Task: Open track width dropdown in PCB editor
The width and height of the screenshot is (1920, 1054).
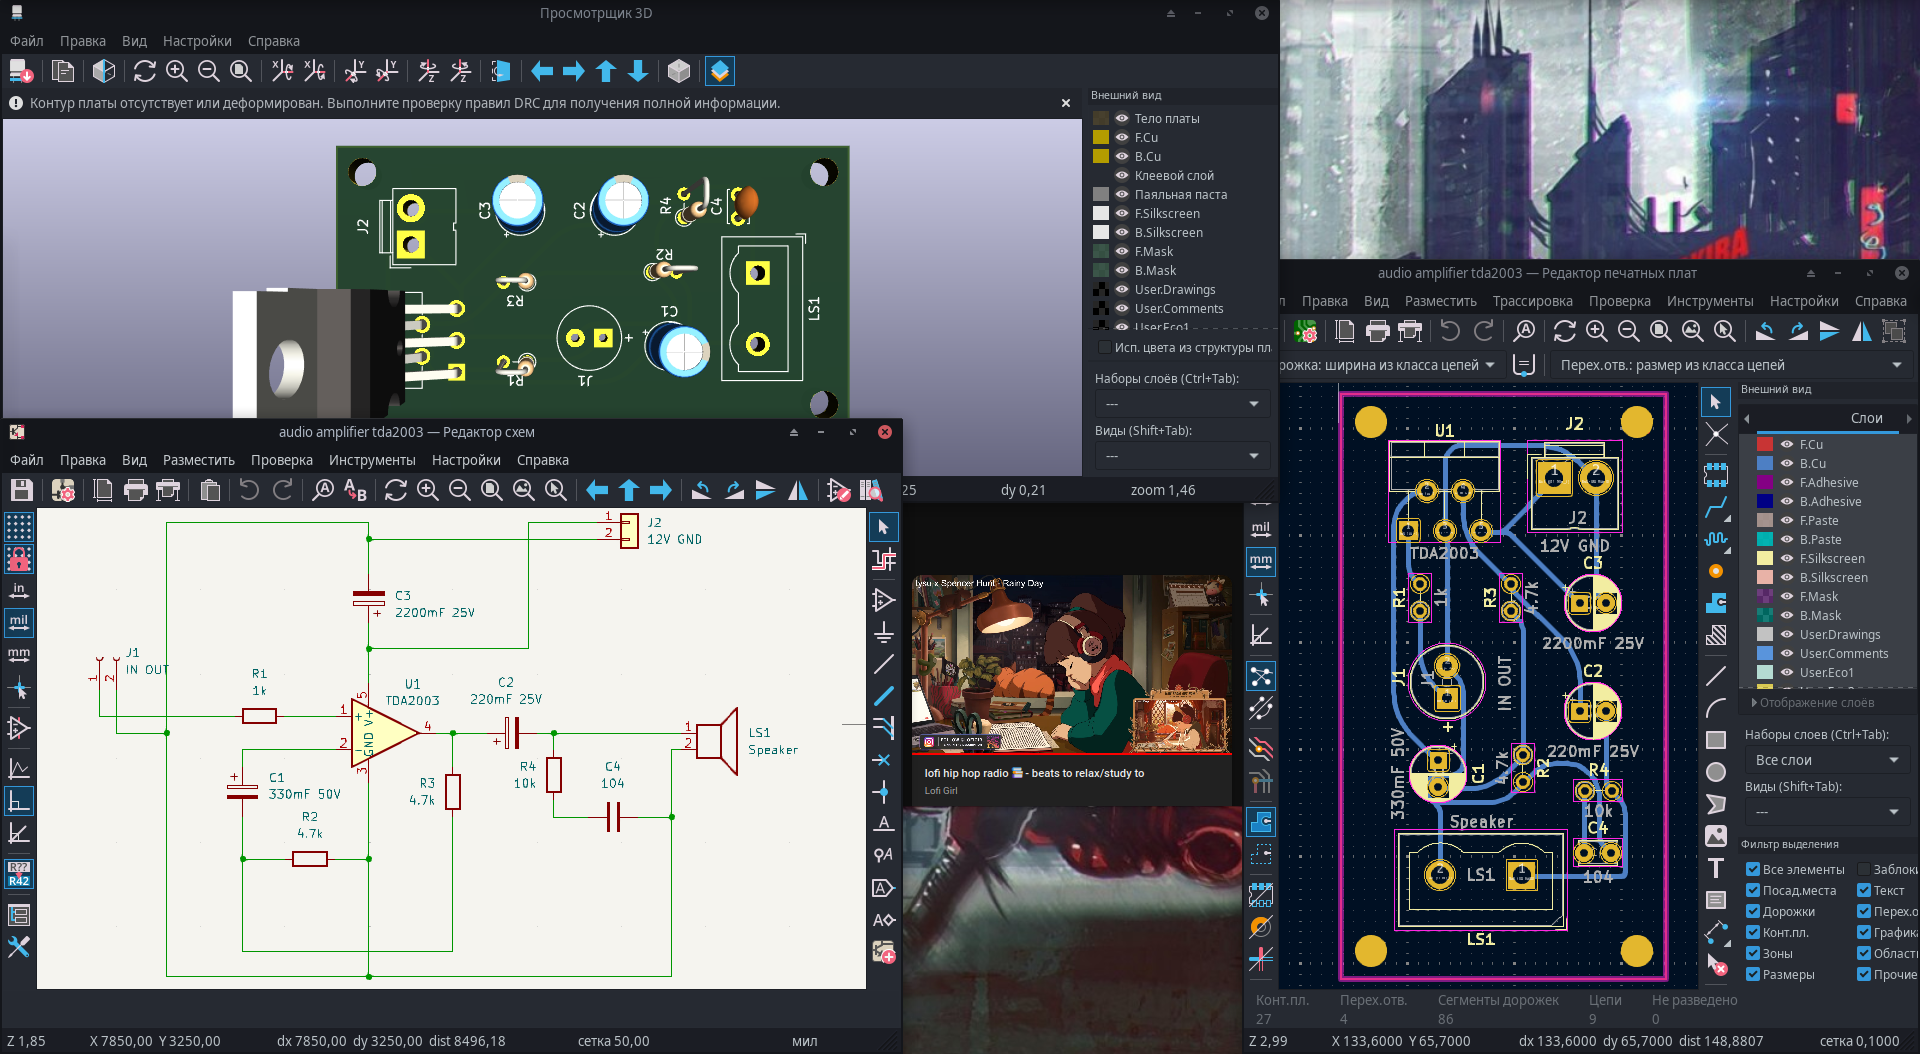Action: [x=1390, y=365]
